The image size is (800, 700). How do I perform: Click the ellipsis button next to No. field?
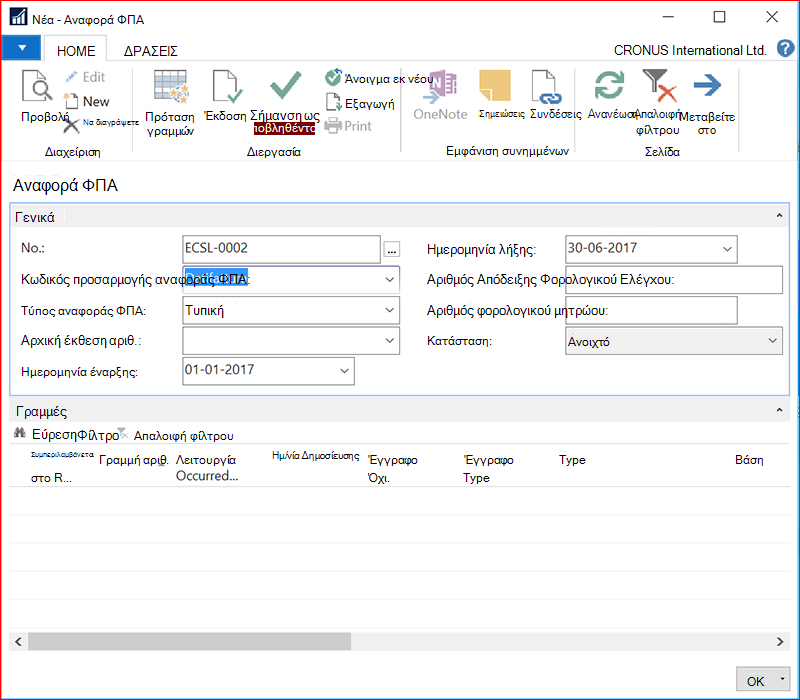(391, 249)
